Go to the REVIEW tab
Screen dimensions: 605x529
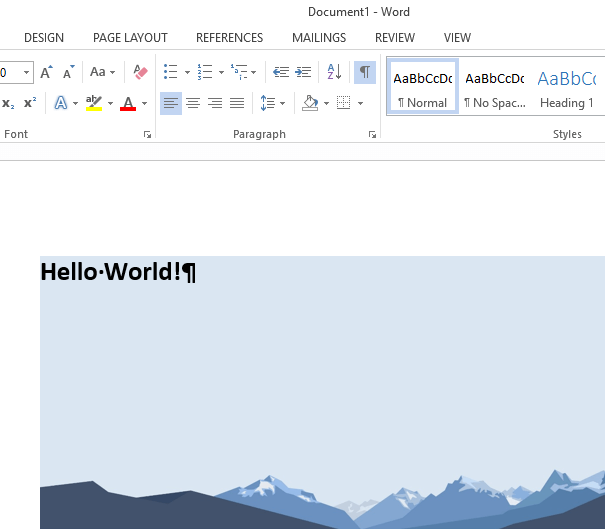pyautogui.click(x=395, y=38)
